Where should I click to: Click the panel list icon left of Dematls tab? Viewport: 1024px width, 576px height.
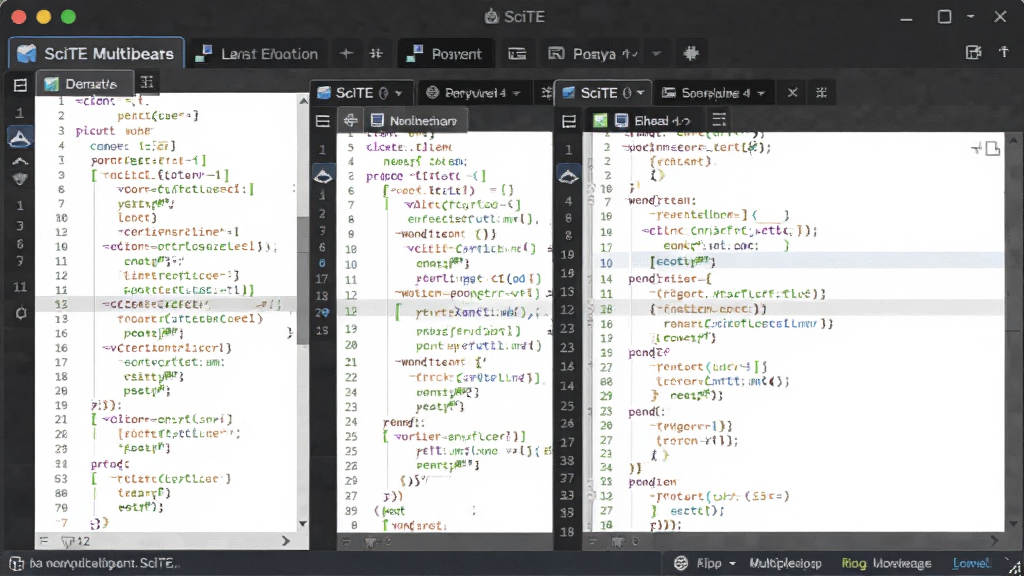pos(20,85)
